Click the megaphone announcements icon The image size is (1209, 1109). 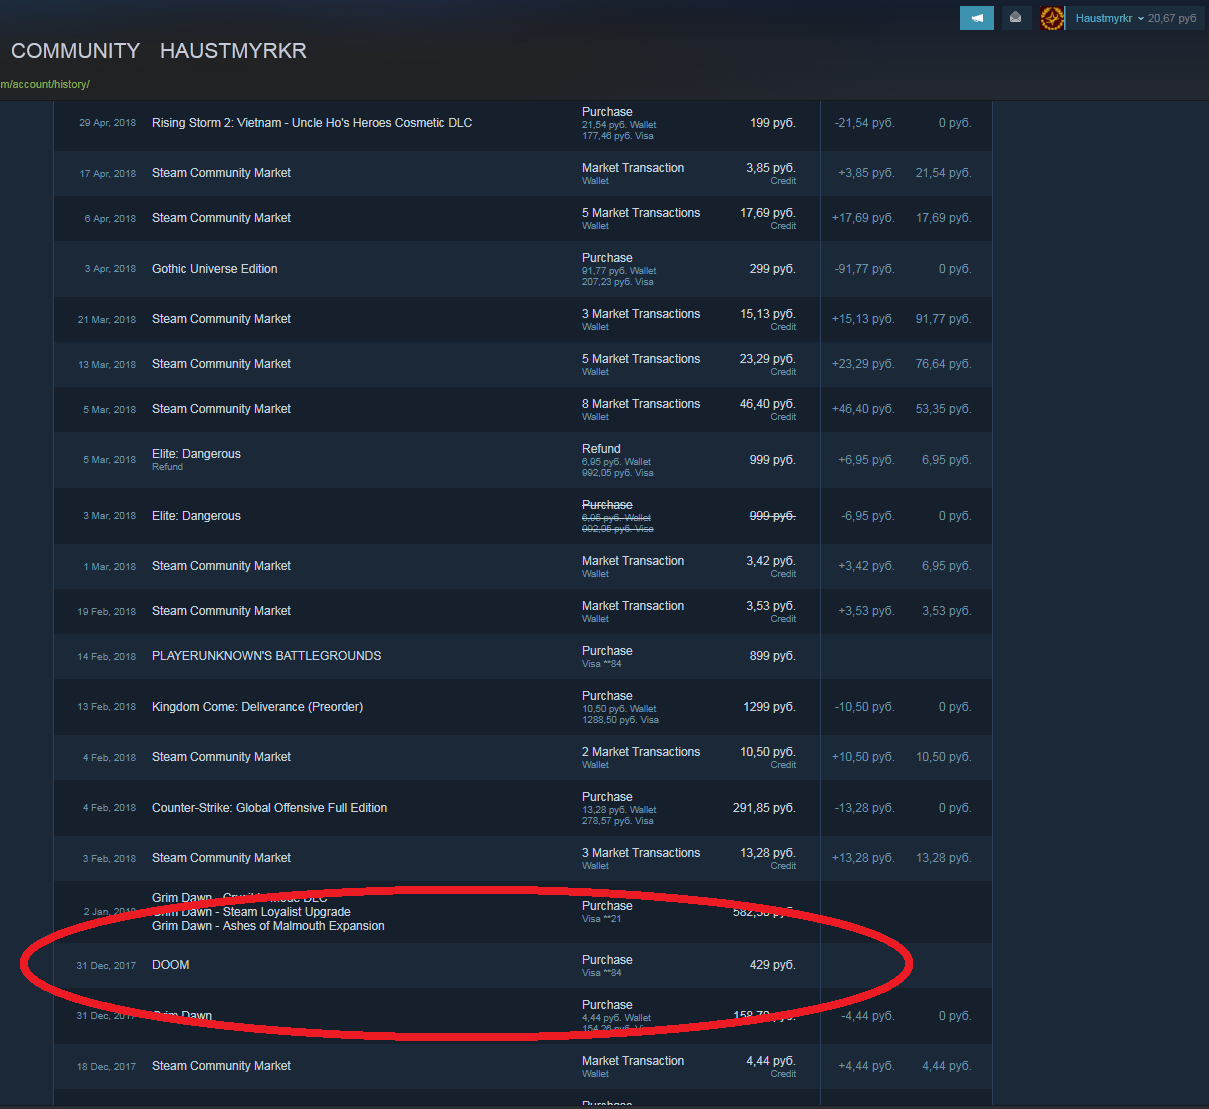pos(976,18)
